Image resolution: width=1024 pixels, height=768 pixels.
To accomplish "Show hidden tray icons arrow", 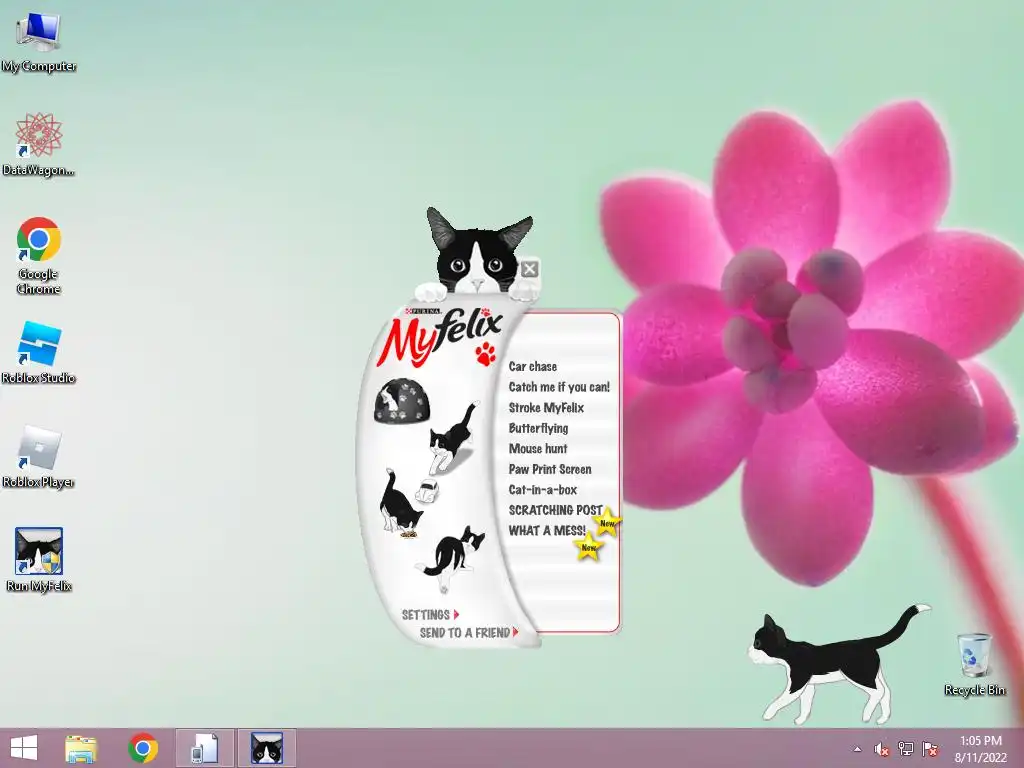I will 857,749.
